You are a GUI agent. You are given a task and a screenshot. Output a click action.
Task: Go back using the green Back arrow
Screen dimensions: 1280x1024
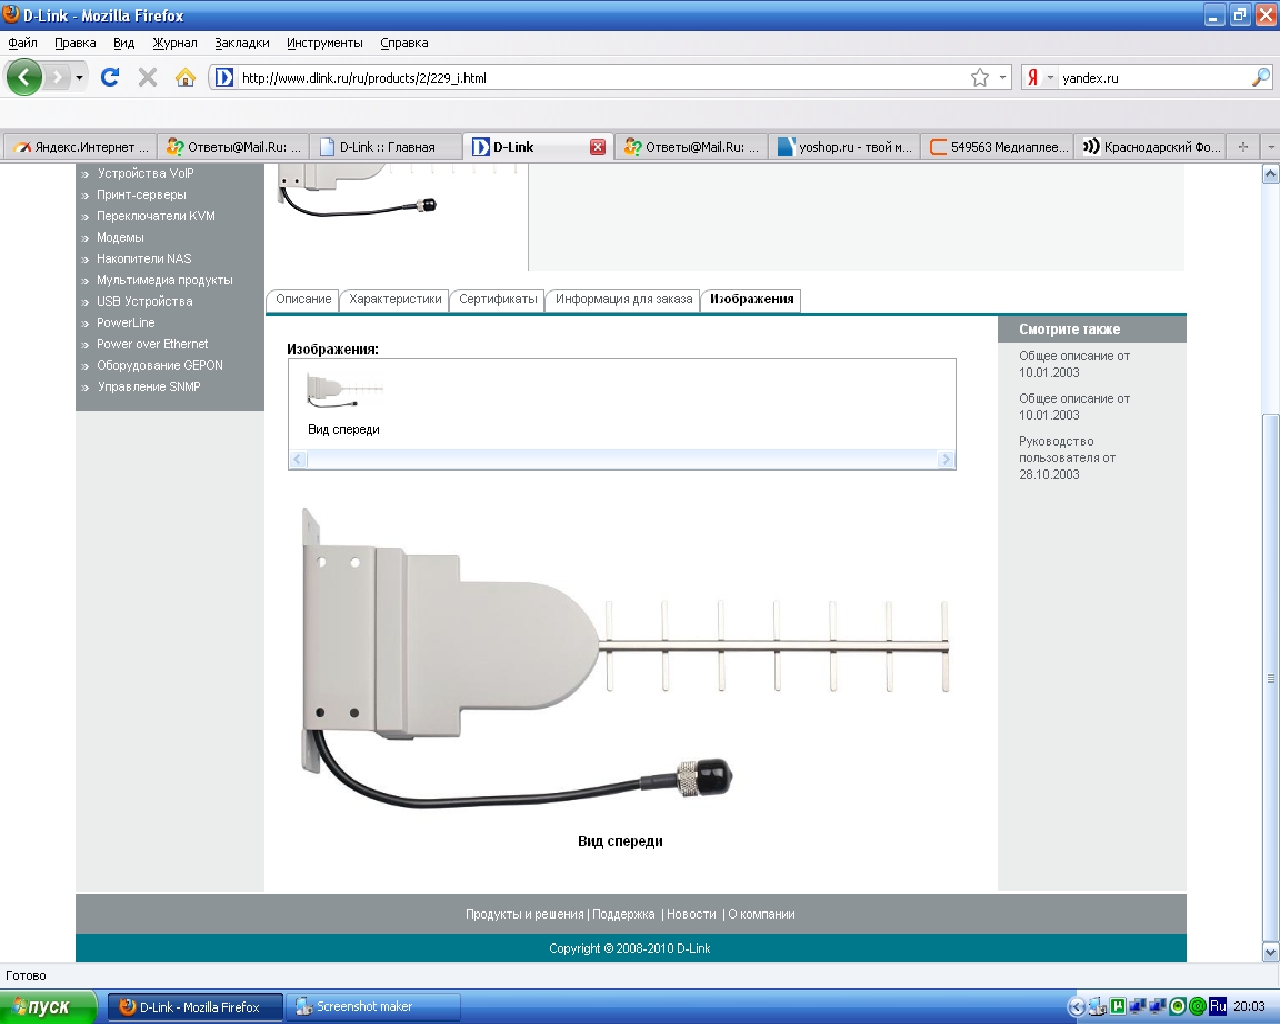point(24,77)
